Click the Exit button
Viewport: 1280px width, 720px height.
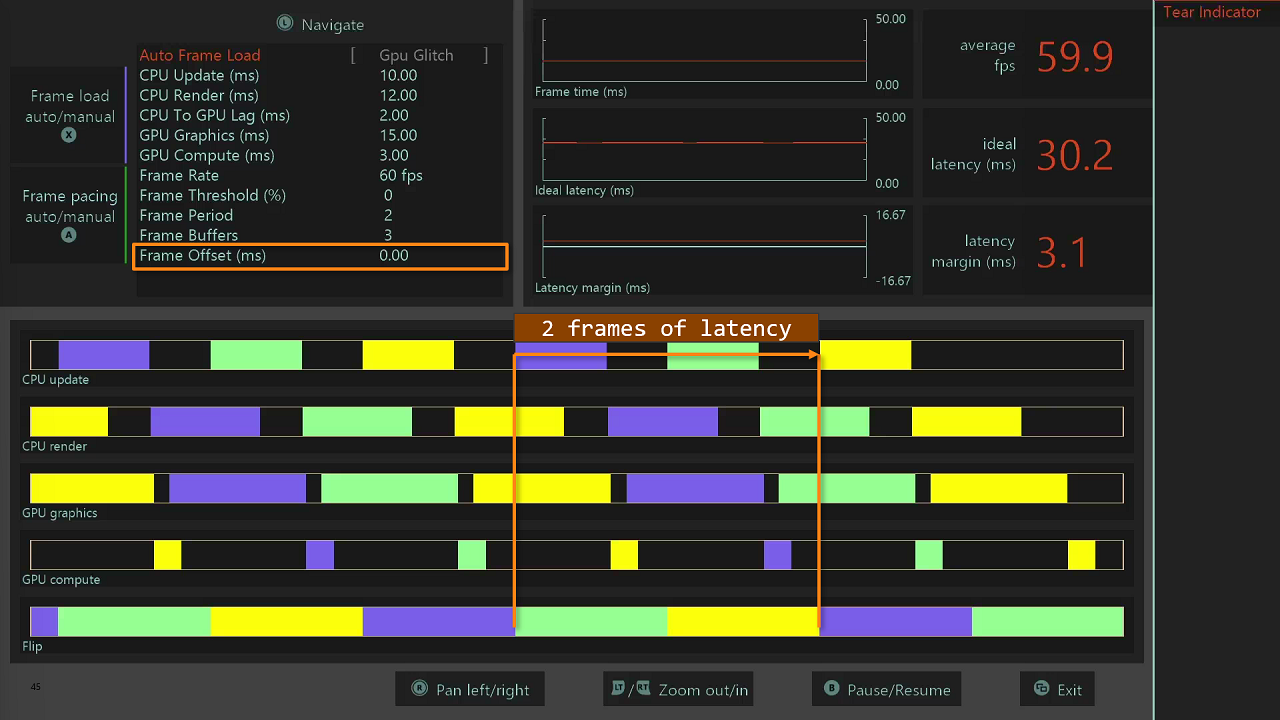1057,689
